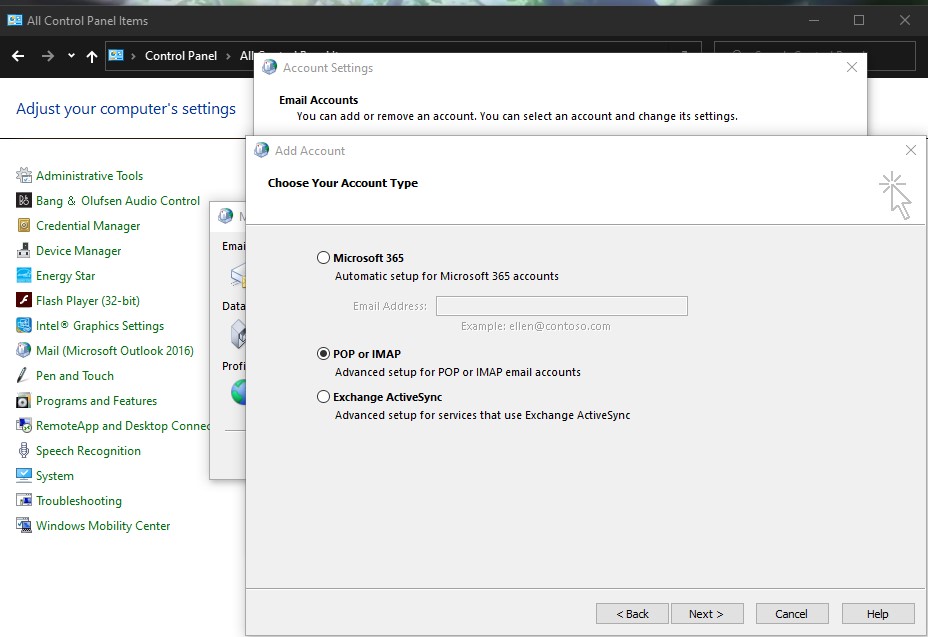Screen dimensions: 928x637
Task: Click the Troubleshooting icon
Action: 24,500
